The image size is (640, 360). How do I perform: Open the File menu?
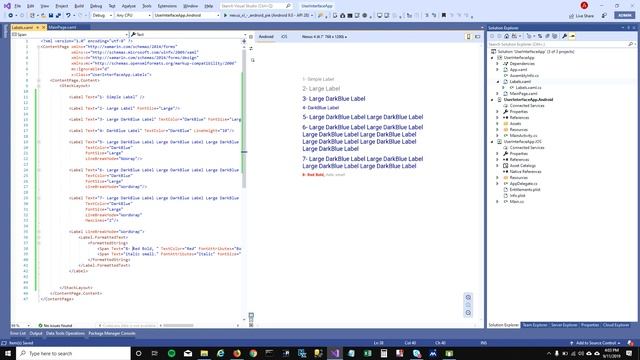coord(18,6)
